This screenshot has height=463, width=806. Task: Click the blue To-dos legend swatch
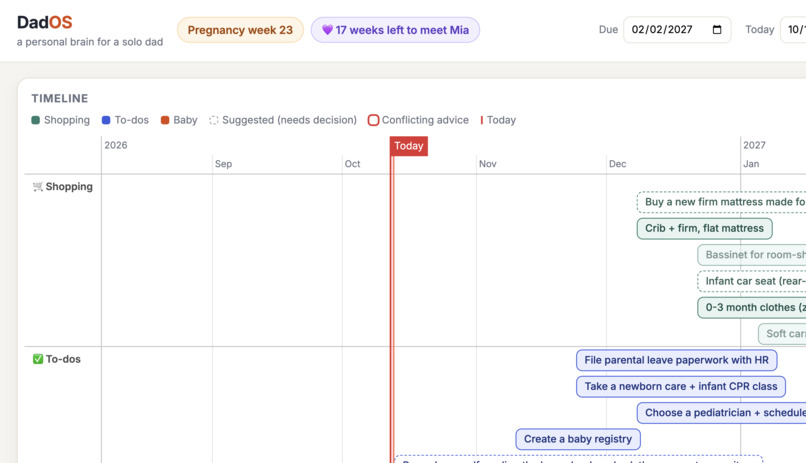pyautogui.click(x=106, y=120)
